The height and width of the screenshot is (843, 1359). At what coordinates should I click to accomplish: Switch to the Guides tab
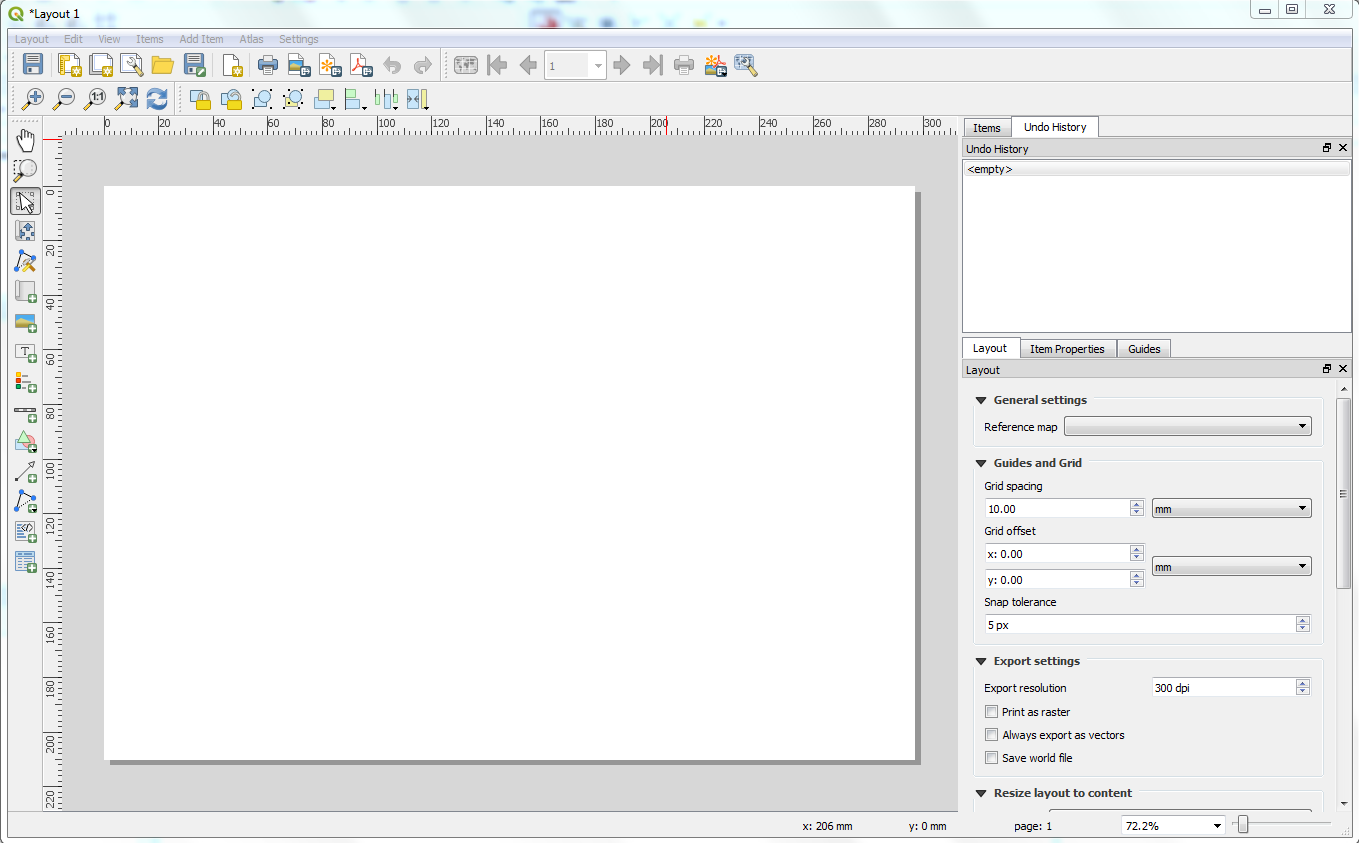(x=1144, y=349)
